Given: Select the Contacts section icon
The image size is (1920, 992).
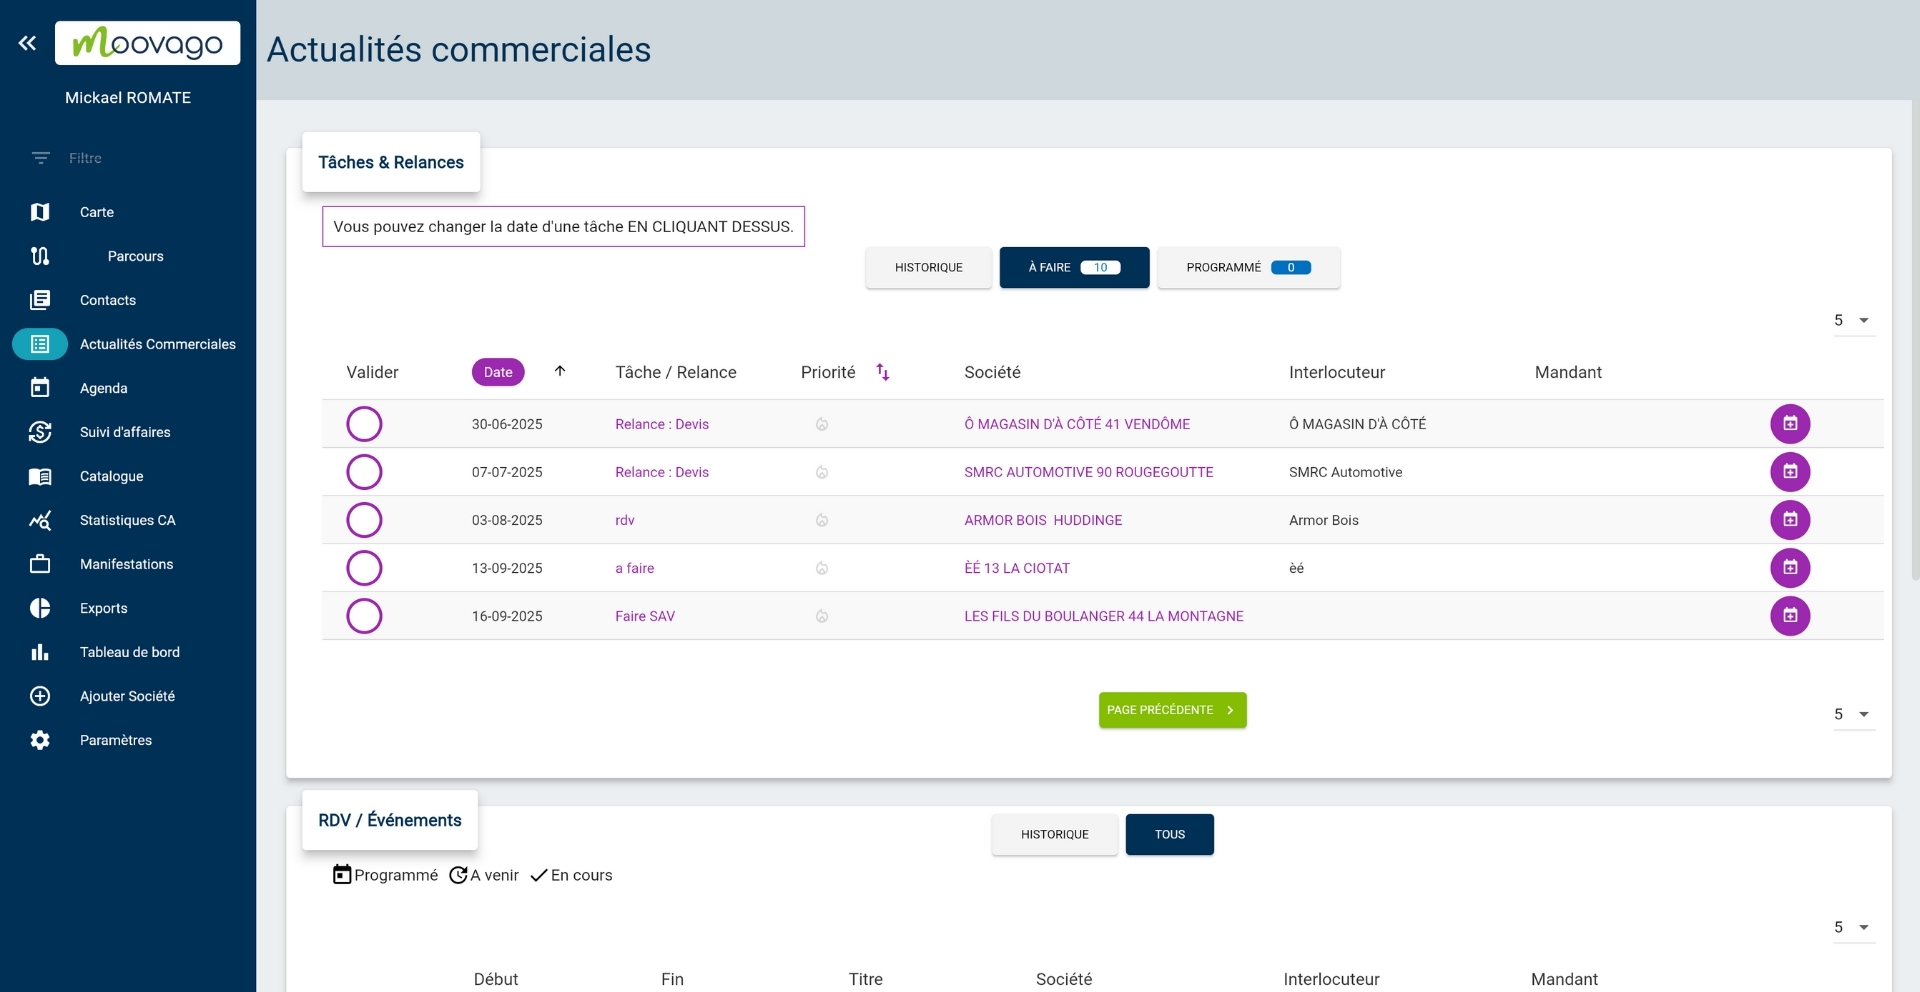Looking at the screenshot, I should (40, 300).
